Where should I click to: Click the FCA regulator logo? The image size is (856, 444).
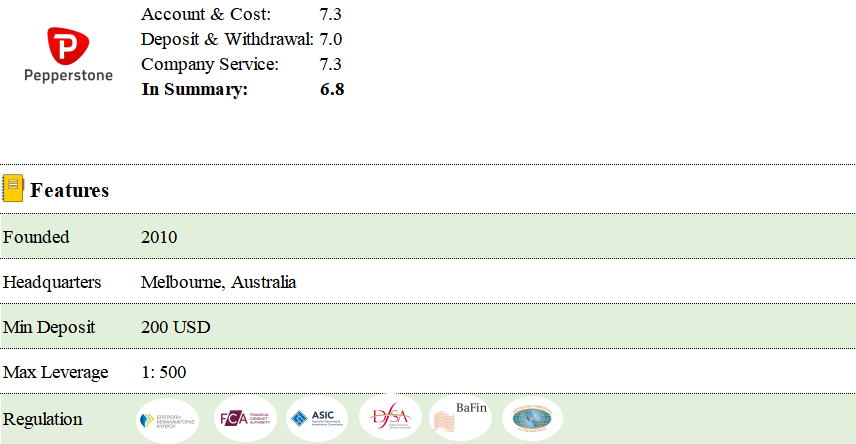pos(245,418)
